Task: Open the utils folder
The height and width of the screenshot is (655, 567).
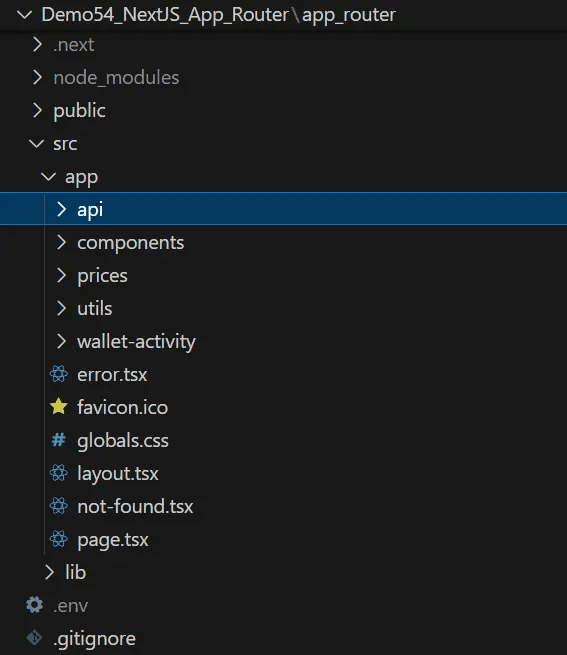Action: point(95,308)
